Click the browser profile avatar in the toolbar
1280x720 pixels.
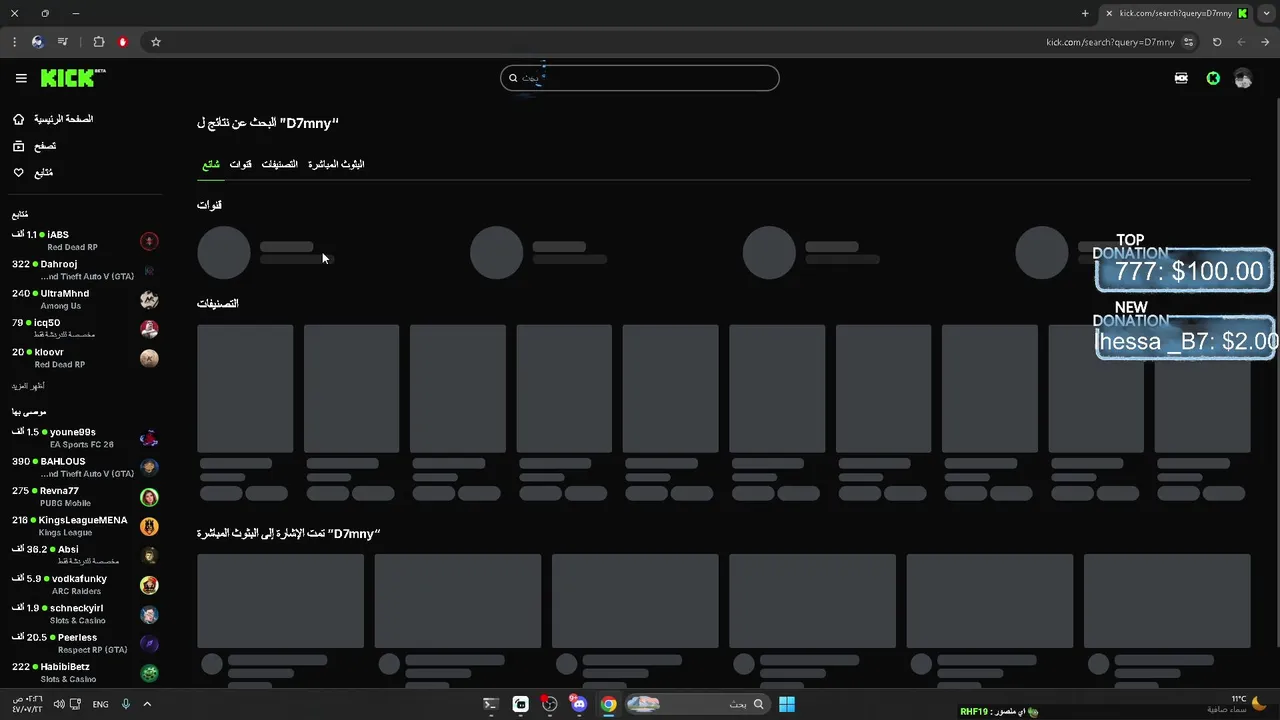tap(38, 42)
